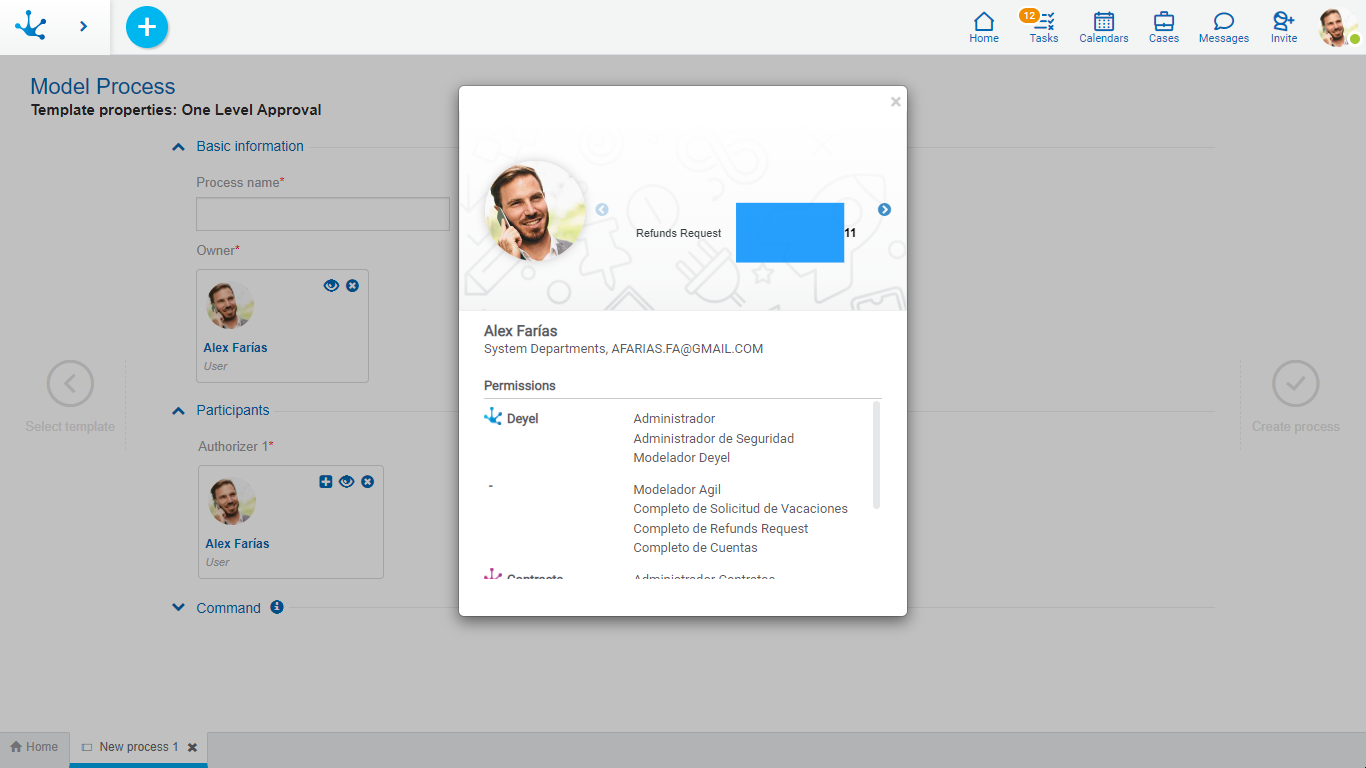
Task: Open the Messages chat icon
Action: pos(1224,27)
